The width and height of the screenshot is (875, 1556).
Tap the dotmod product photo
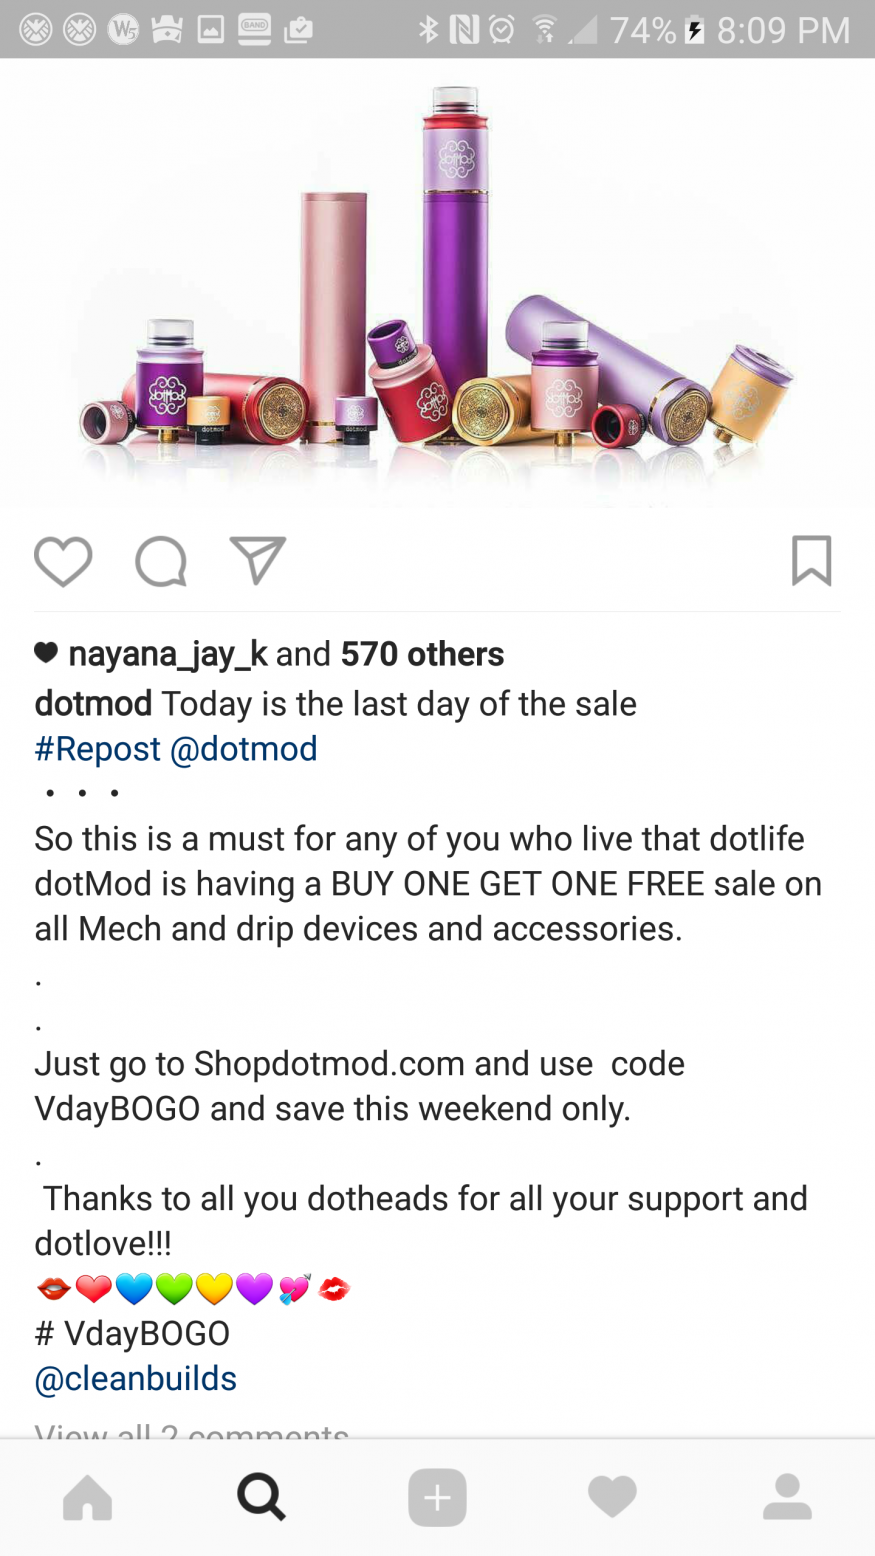coord(437,283)
